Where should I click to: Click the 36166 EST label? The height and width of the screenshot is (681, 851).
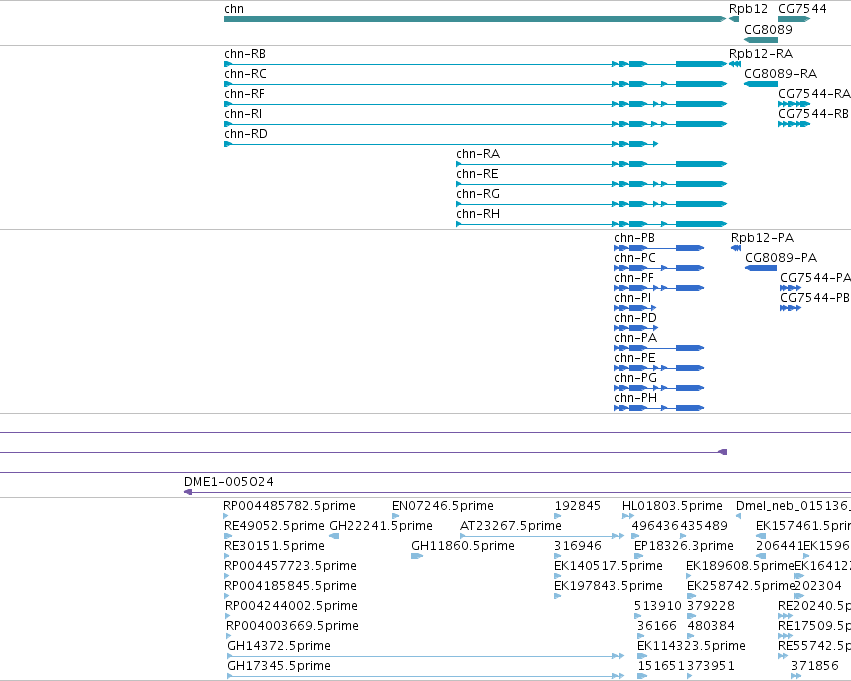pyautogui.click(x=657, y=626)
